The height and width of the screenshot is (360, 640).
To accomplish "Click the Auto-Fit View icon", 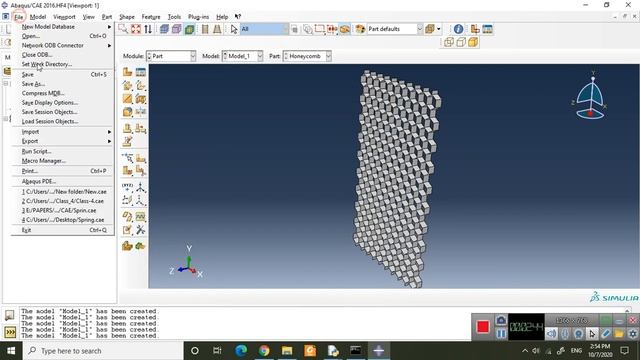I will click(136, 29).
